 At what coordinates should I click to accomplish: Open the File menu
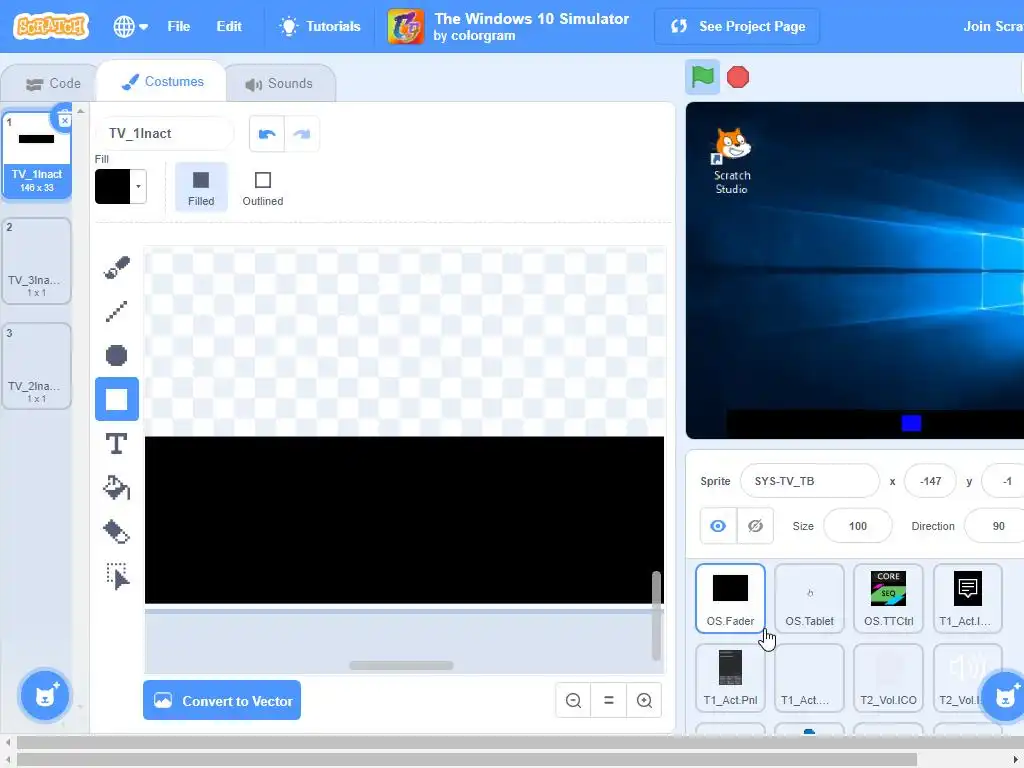[x=178, y=26]
